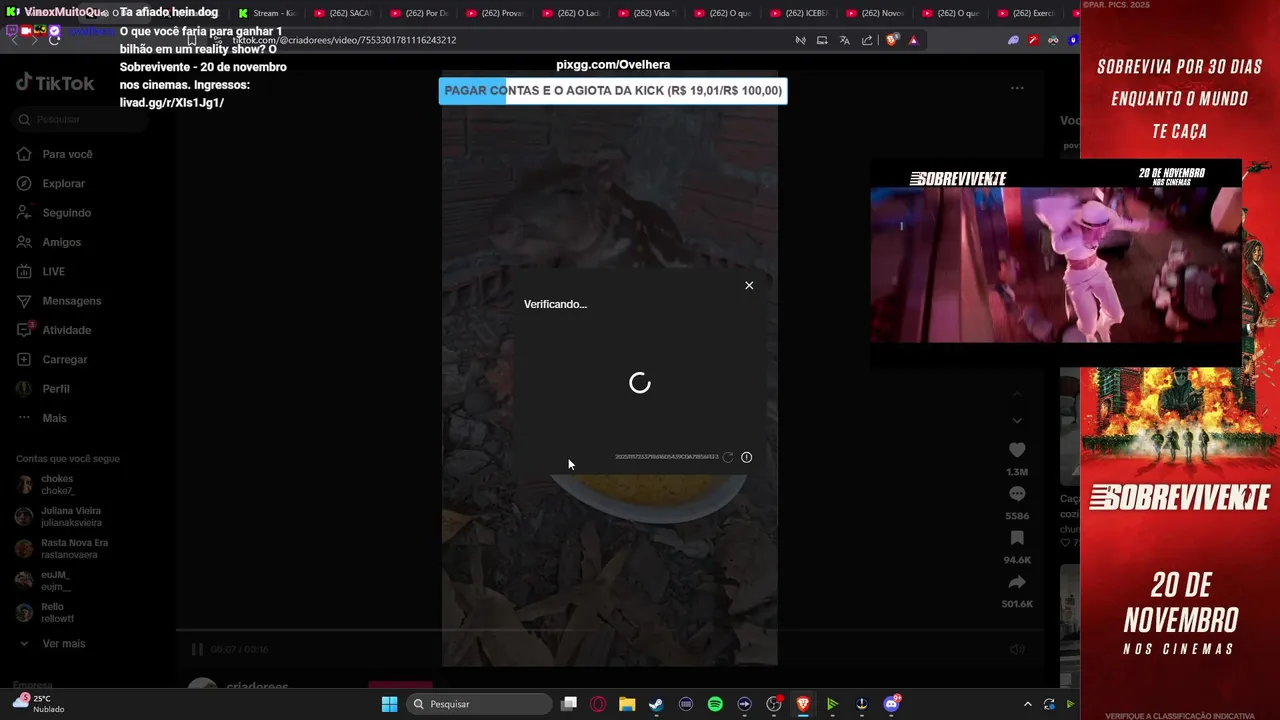Click taskbar Pesquisar search box
This screenshot has width=1280, height=720.
click(x=480, y=704)
